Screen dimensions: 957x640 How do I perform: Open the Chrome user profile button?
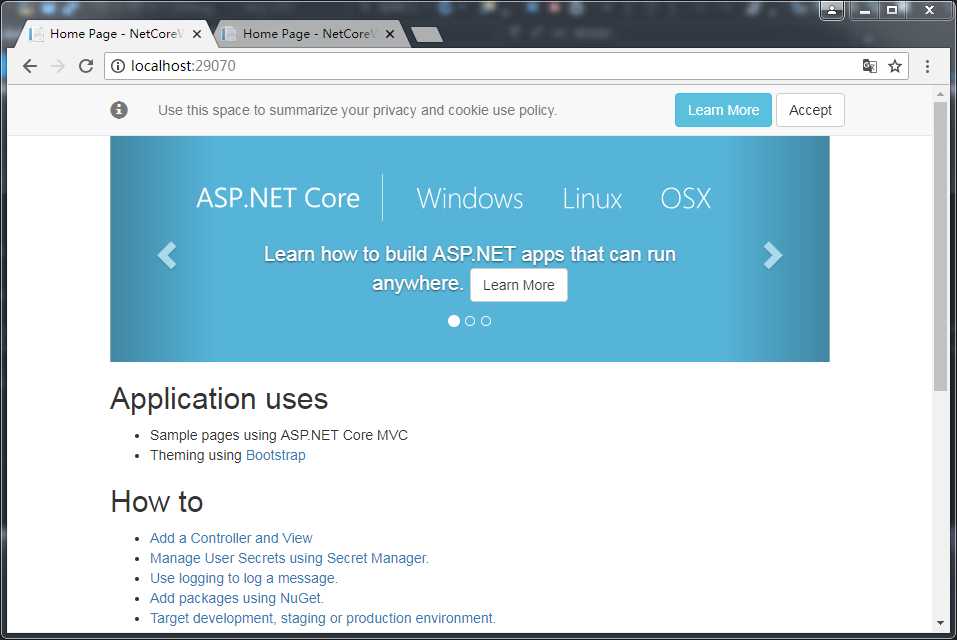831,10
